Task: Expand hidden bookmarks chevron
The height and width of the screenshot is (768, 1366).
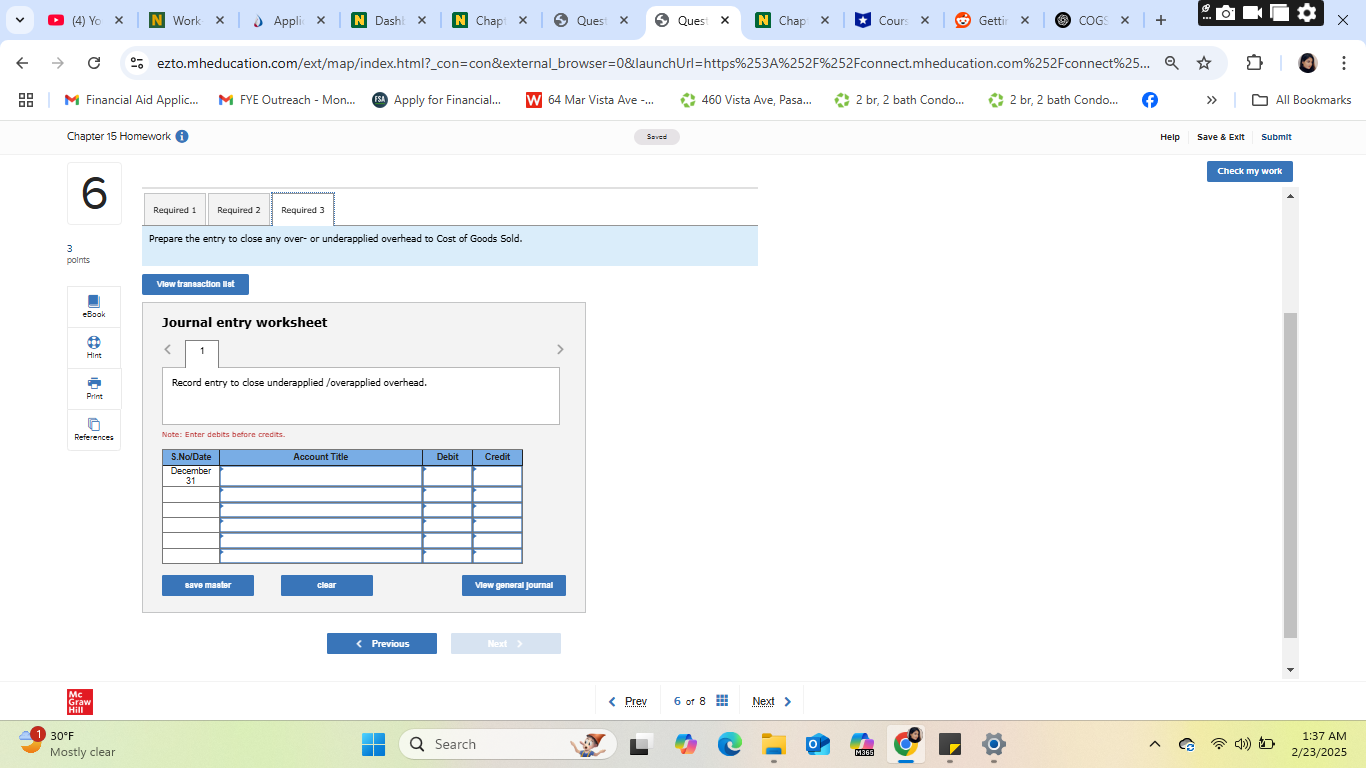Action: click(x=1212, y=100)
